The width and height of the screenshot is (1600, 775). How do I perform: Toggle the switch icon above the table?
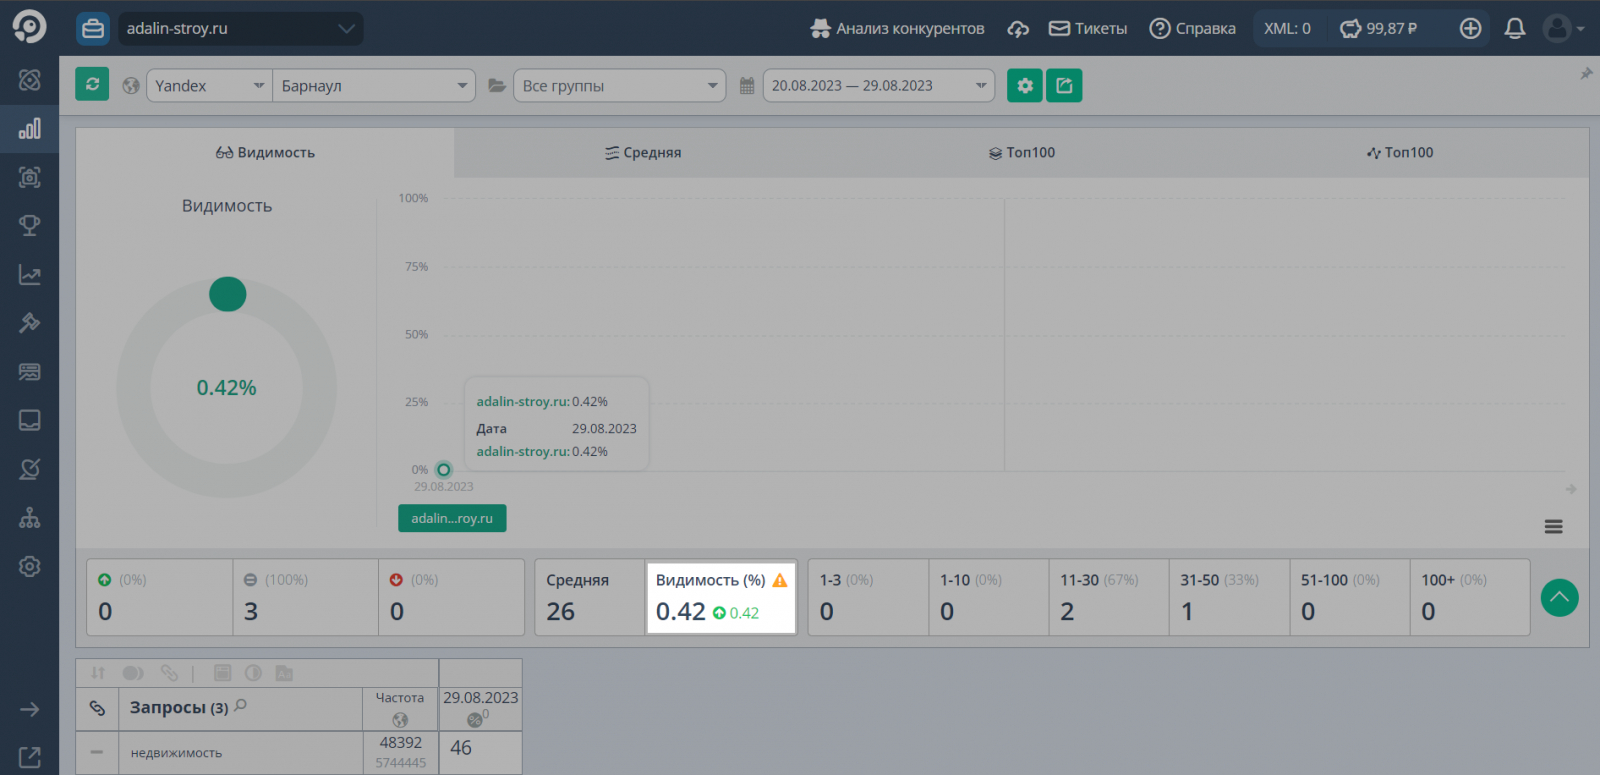133,673
